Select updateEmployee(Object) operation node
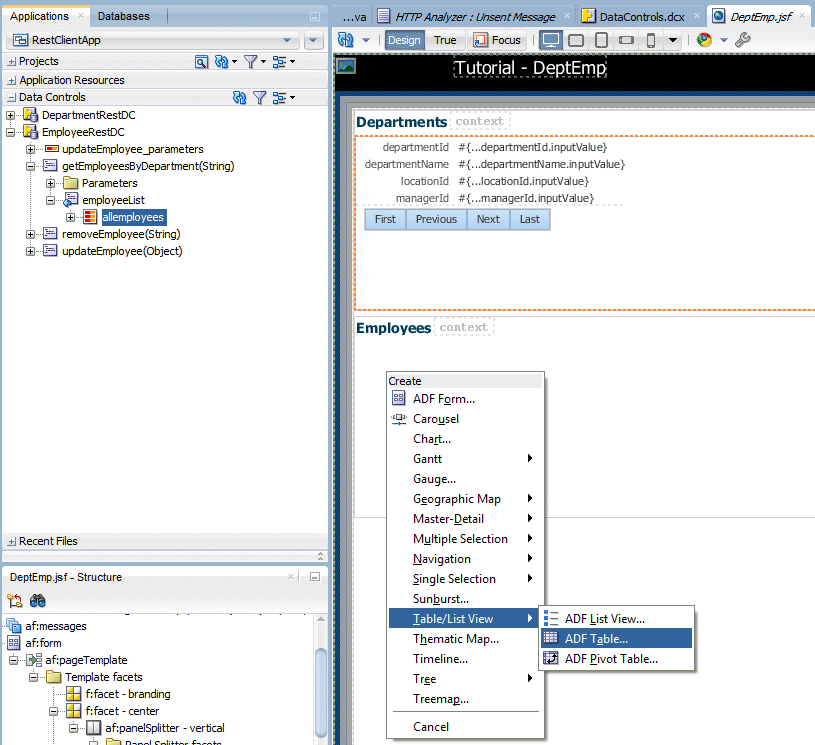The image size is (815, 745). 122,251
